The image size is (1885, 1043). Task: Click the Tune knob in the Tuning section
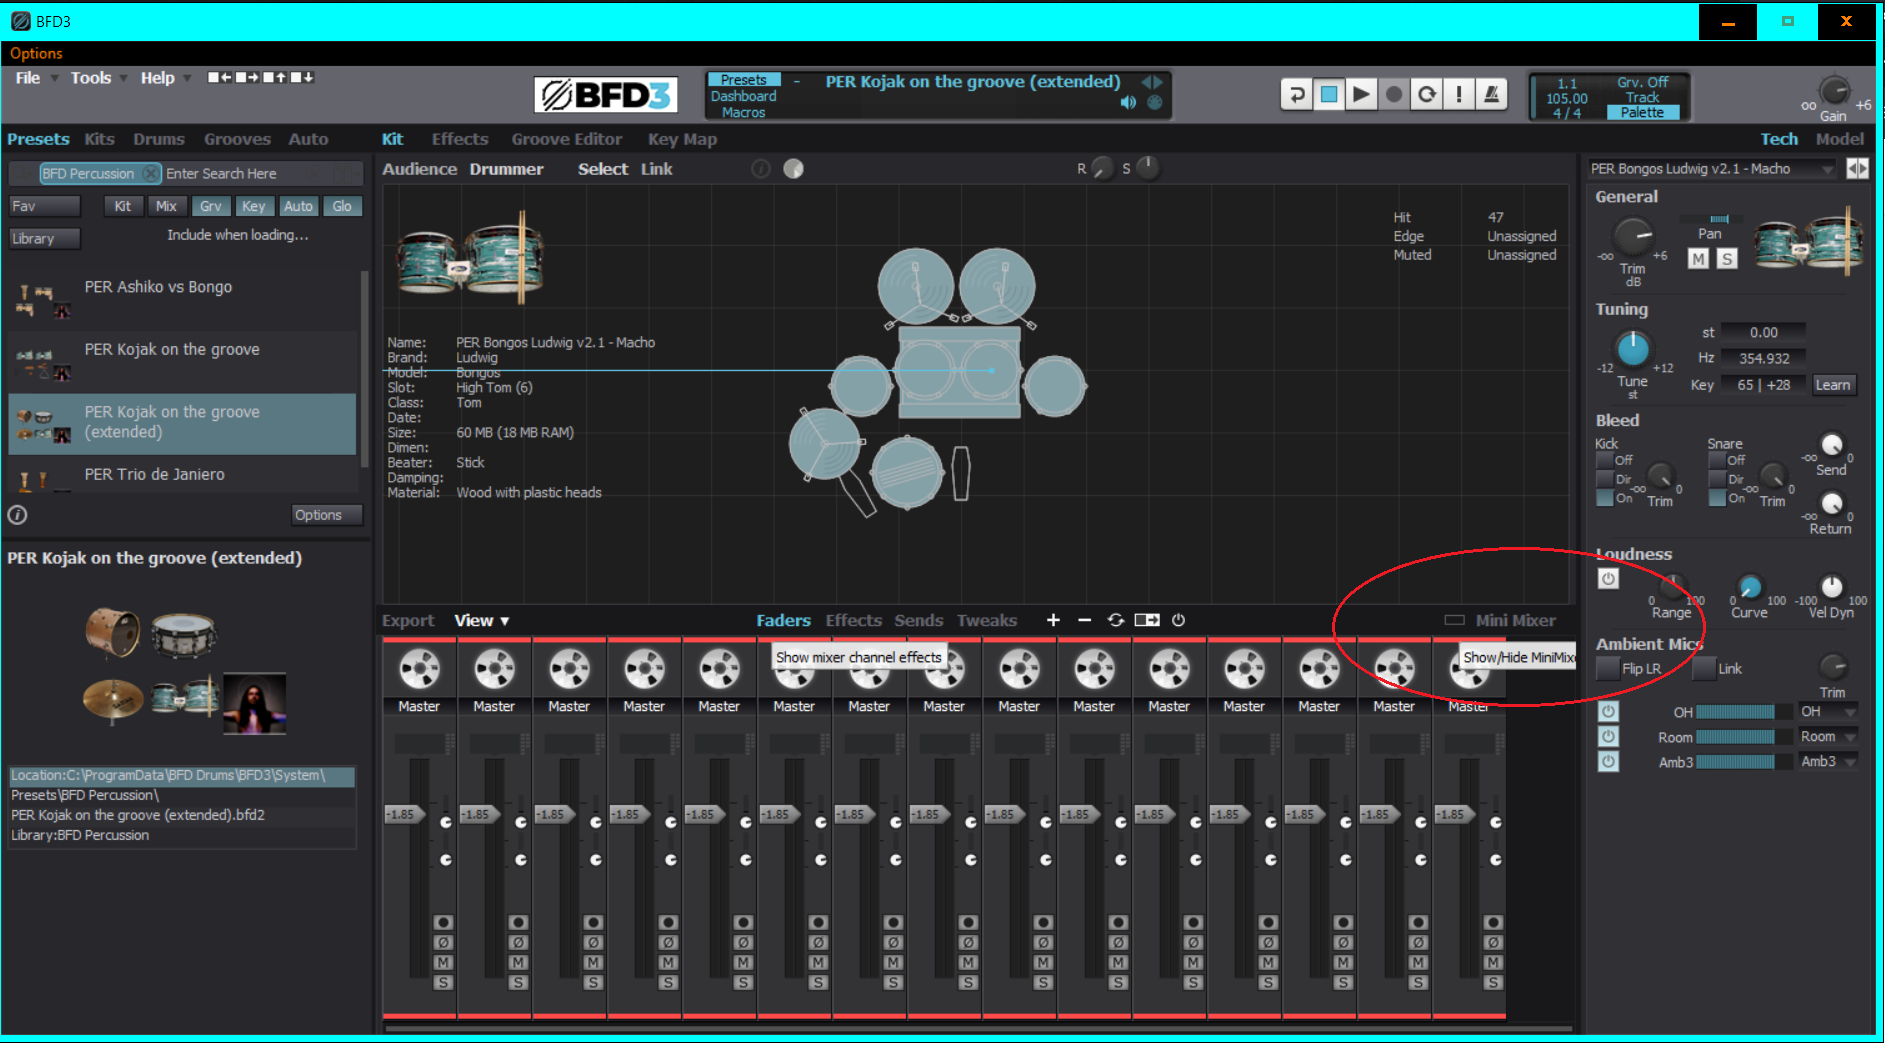[1633, 349]
